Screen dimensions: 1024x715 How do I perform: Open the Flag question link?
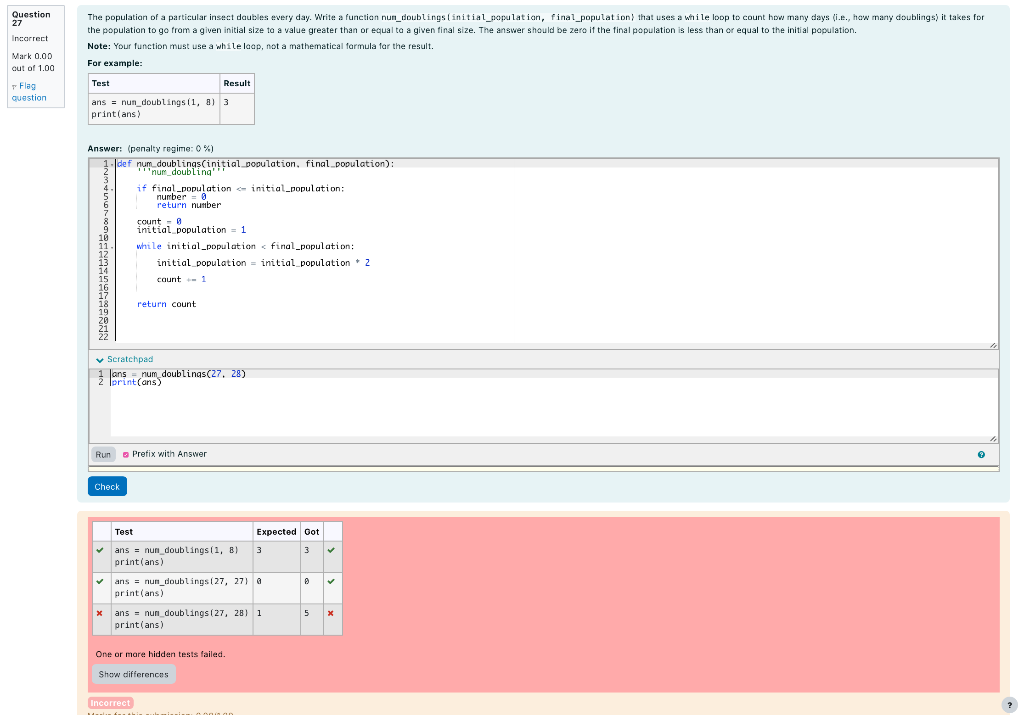[x=27, y=91]
